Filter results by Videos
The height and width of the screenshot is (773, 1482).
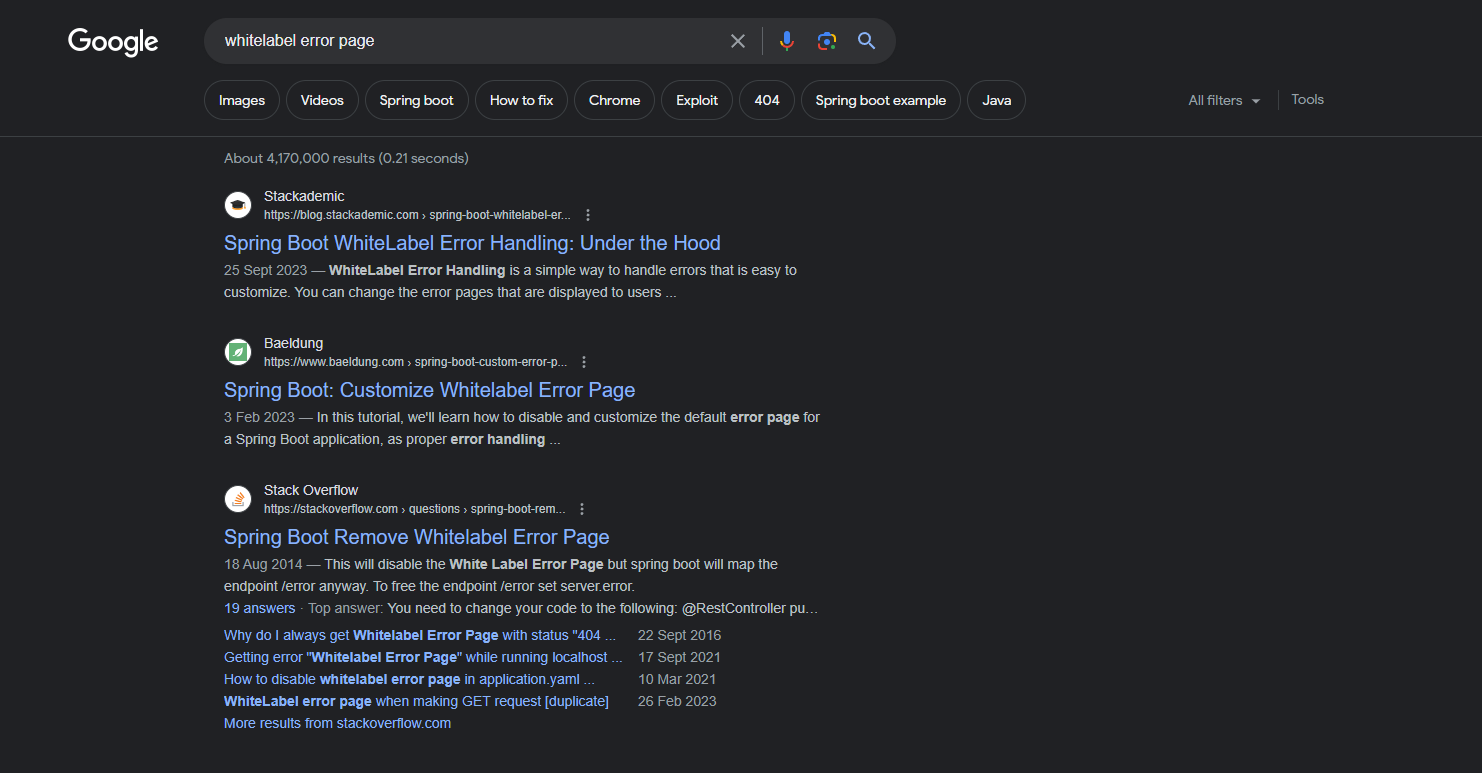[322, 100]
